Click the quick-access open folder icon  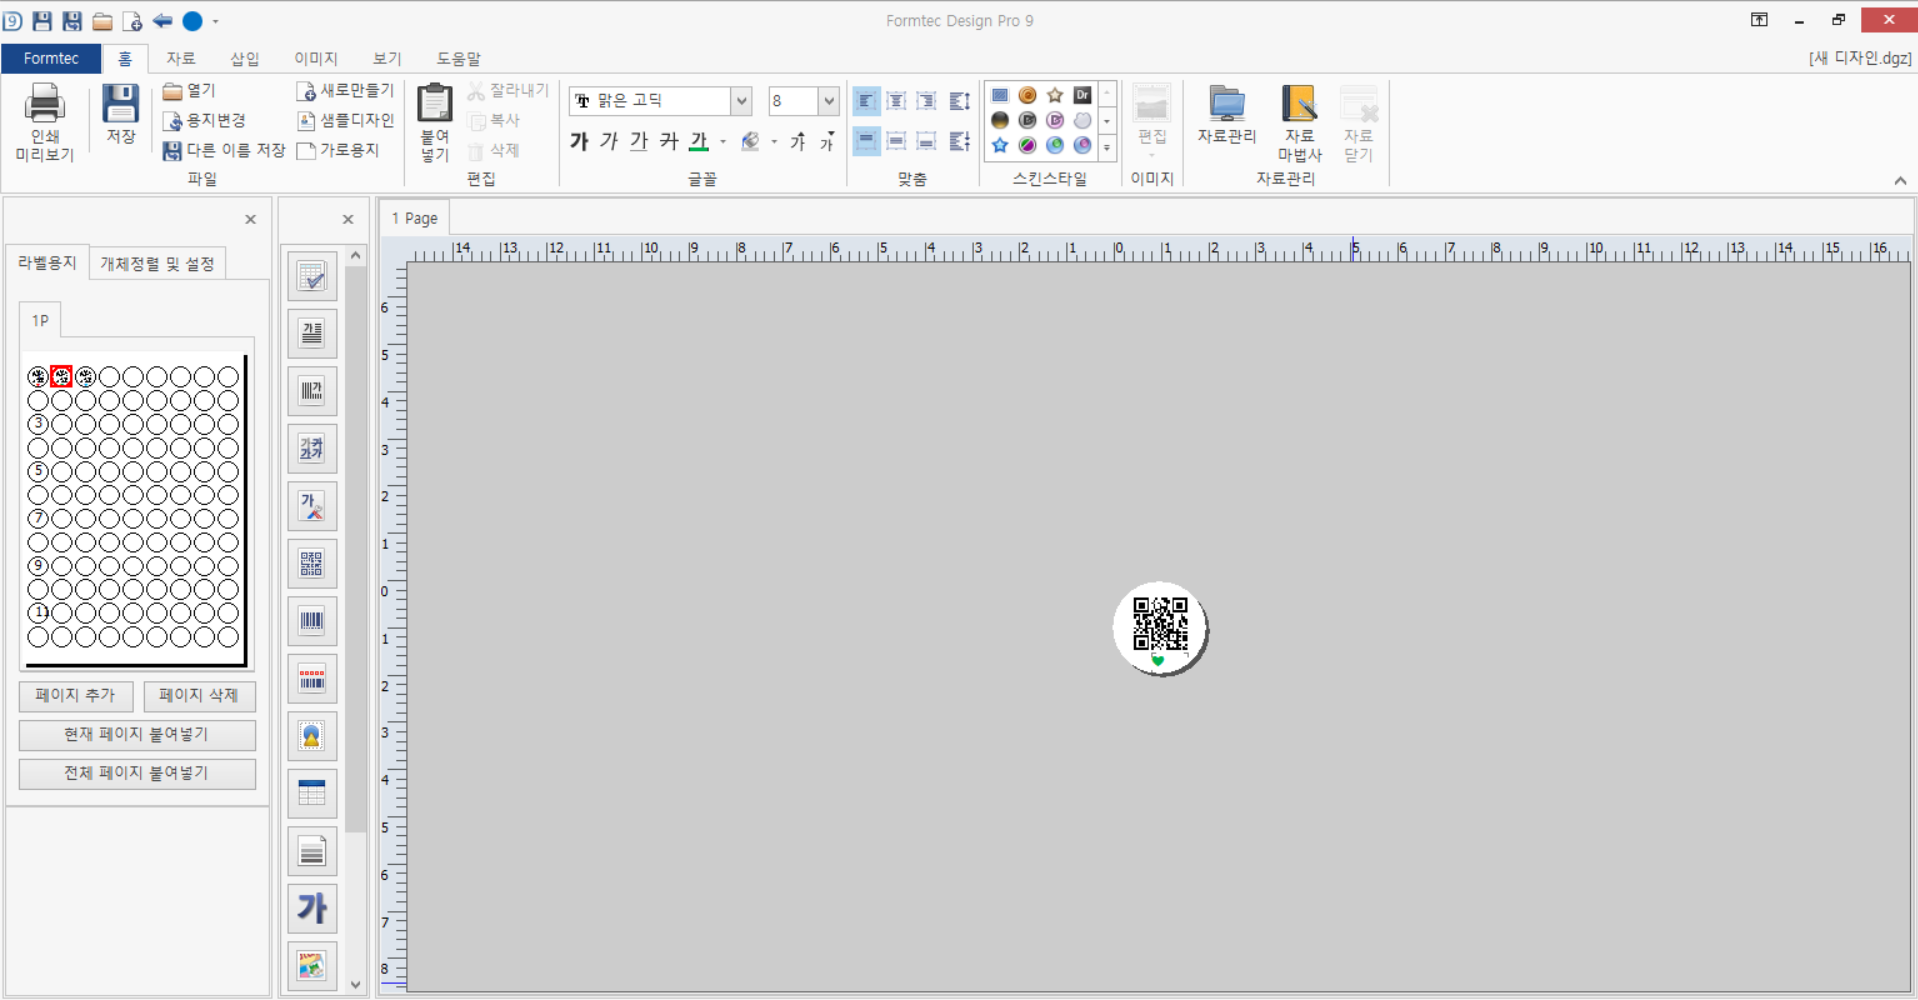pyautogui.click(x=102, y=20)
